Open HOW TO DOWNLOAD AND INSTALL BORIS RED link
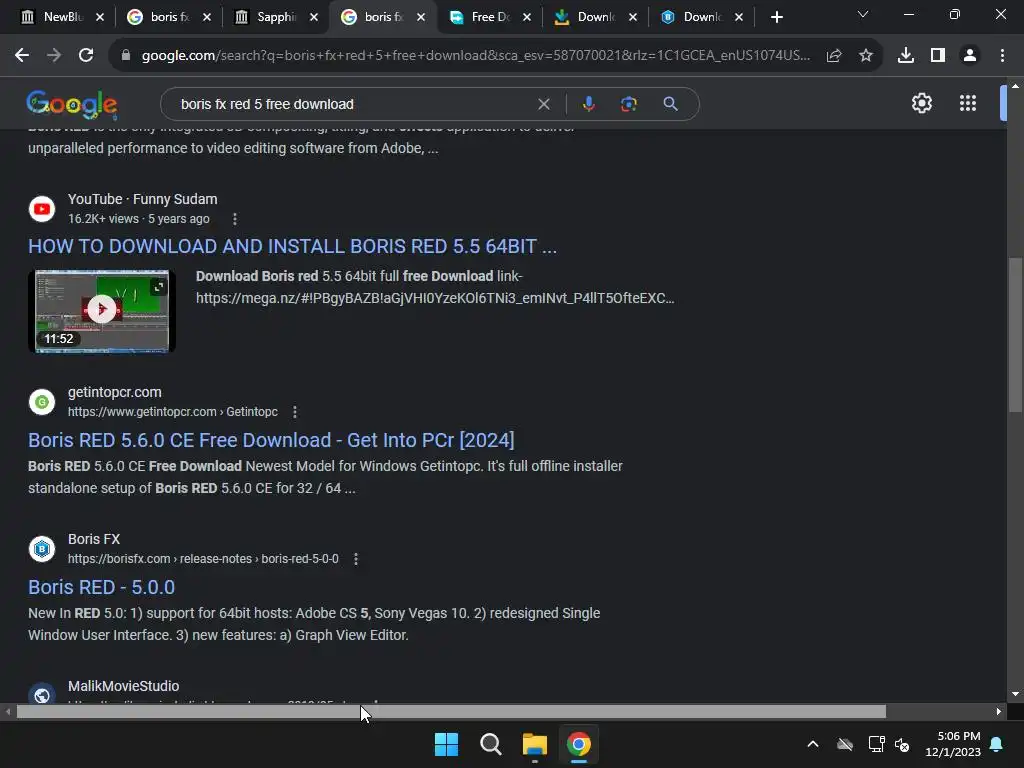 [293, 246]
